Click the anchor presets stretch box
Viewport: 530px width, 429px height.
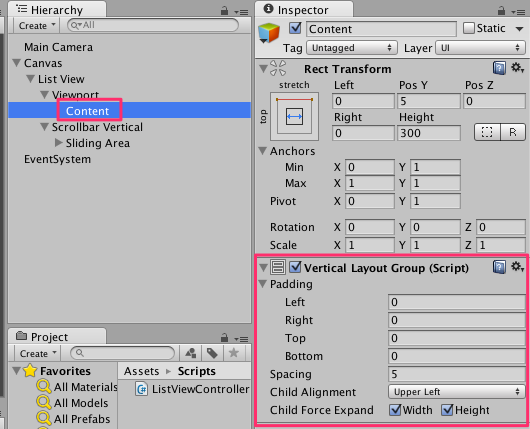point(294,116)
